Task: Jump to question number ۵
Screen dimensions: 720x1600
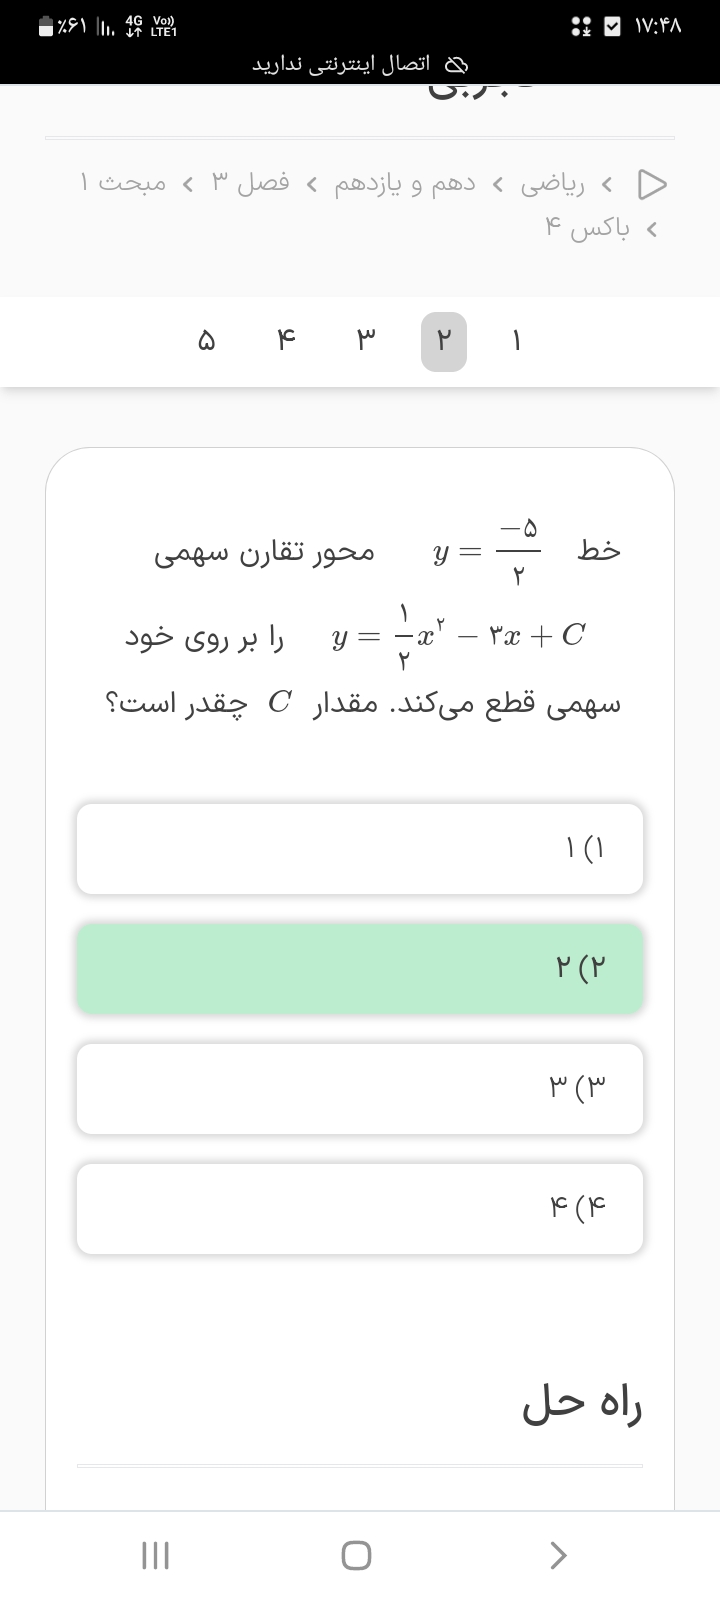Action: point(206,342)
